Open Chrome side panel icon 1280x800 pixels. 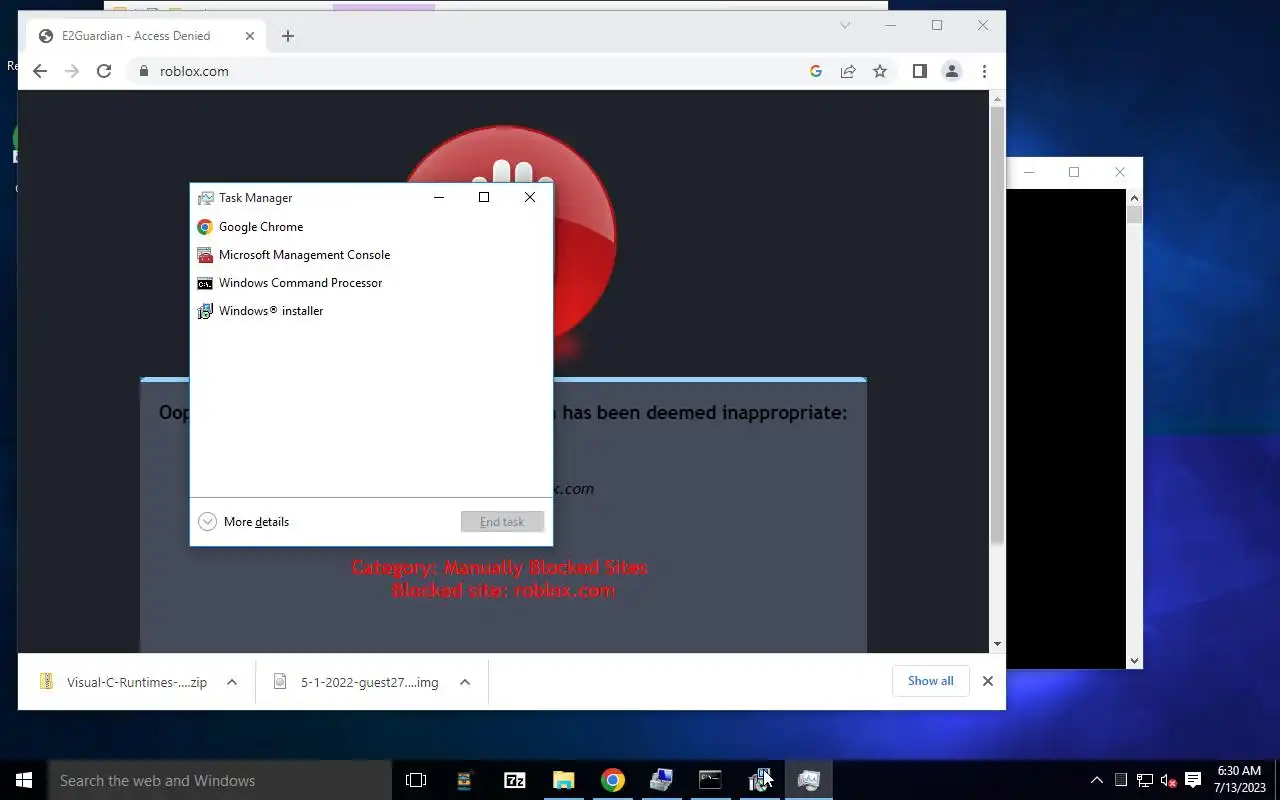tap(920, 71)
